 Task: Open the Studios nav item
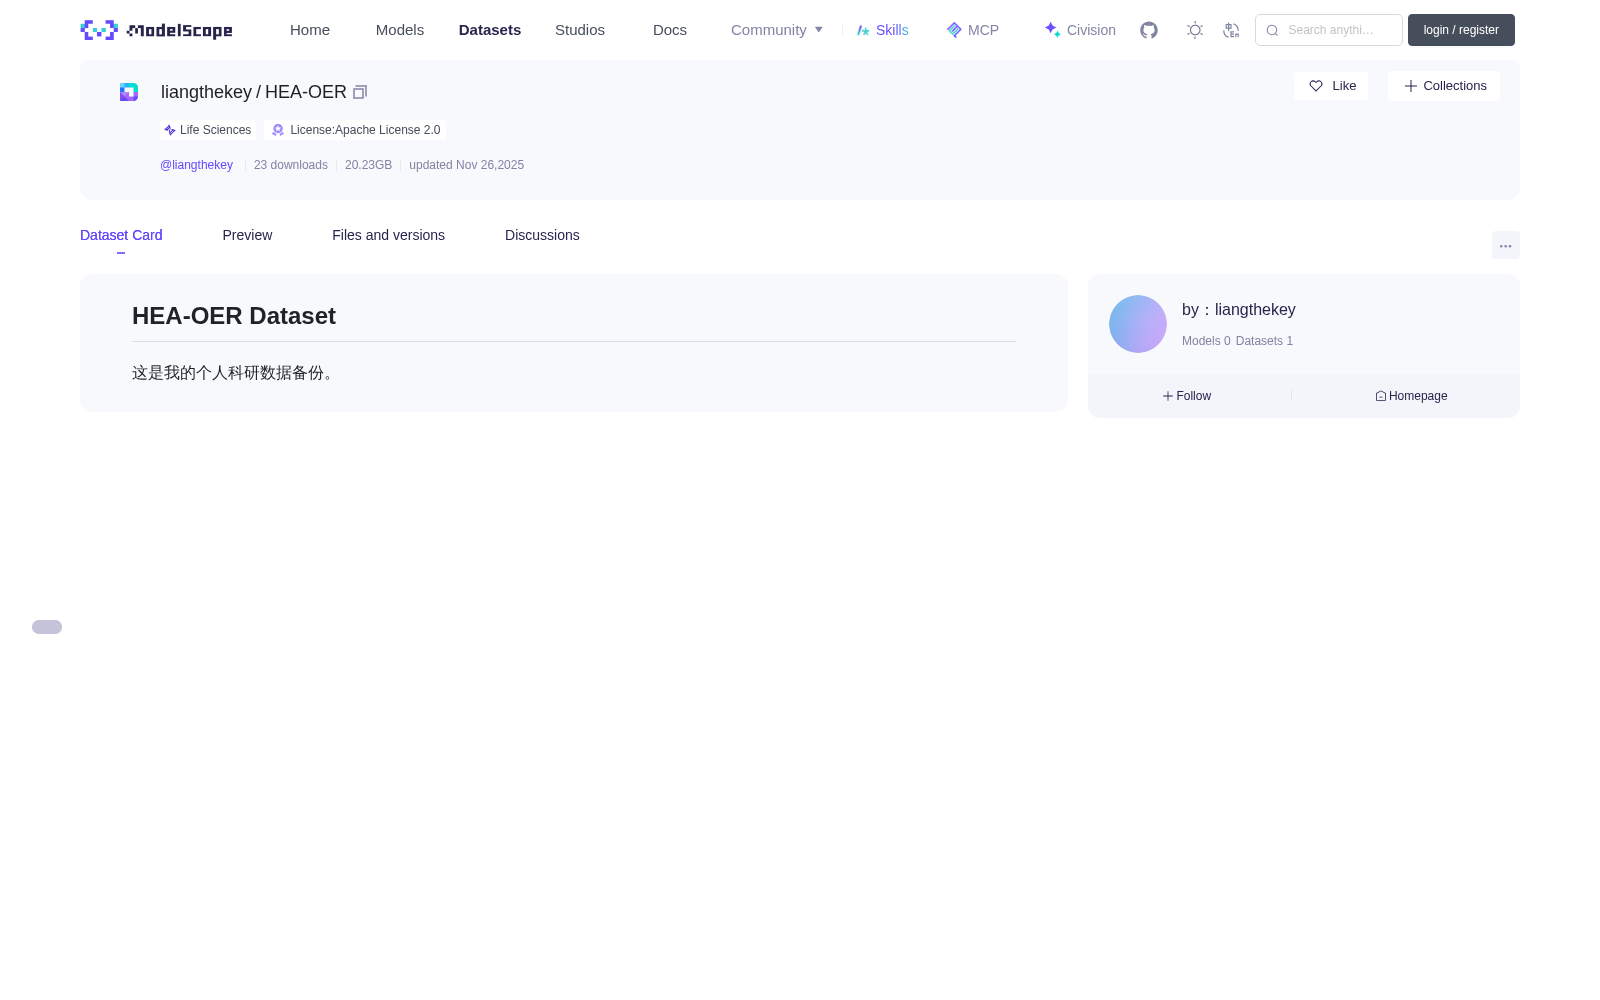pyautogui.click(x=580, y=30)
